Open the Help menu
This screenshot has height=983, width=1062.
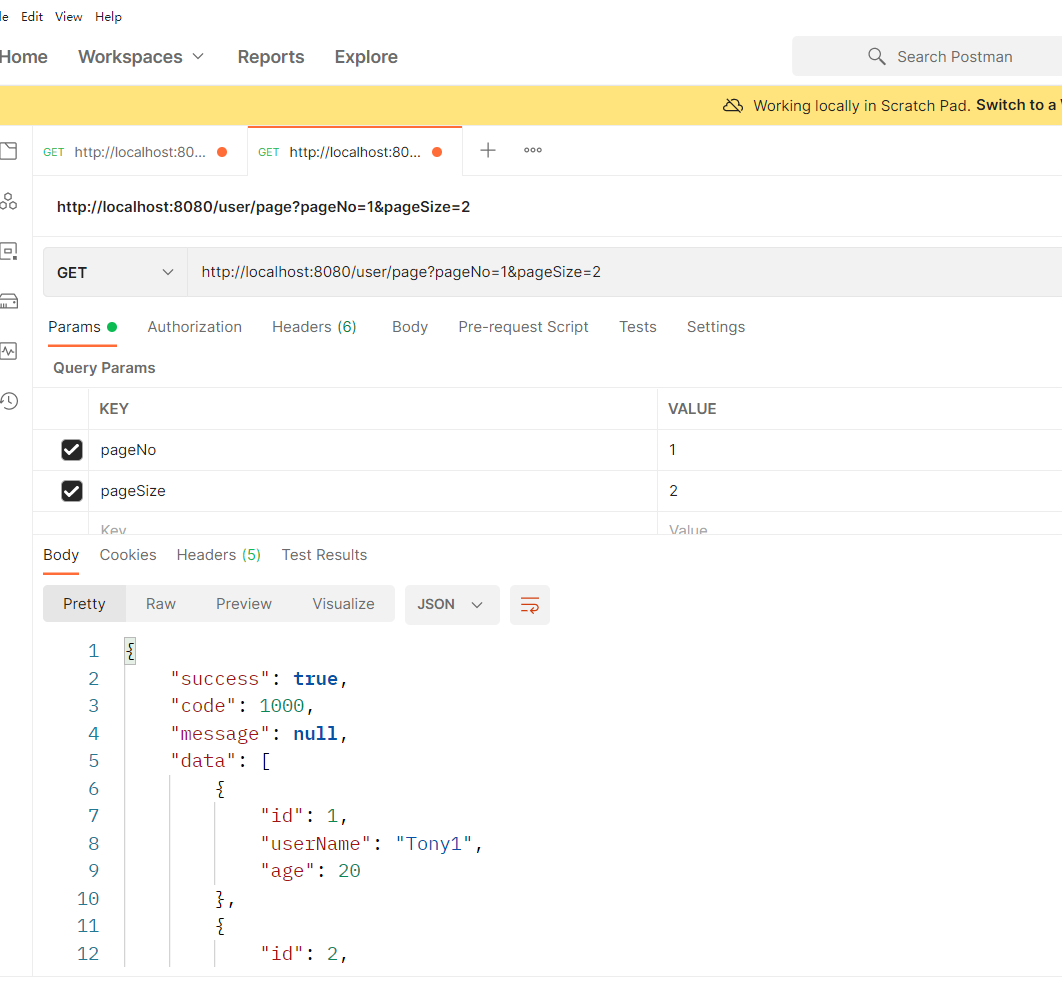(108, 17)
